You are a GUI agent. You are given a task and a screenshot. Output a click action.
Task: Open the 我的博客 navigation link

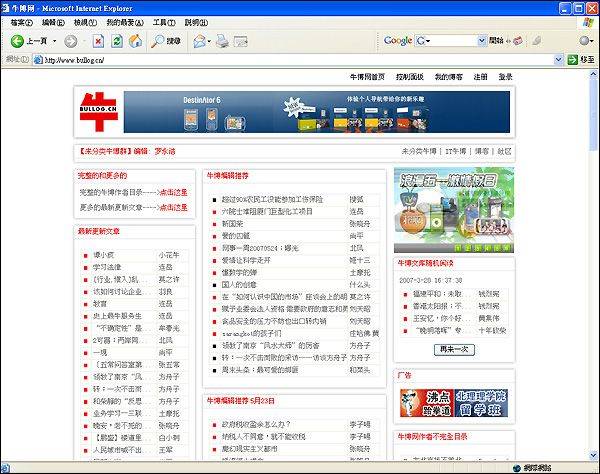[448, 77]
